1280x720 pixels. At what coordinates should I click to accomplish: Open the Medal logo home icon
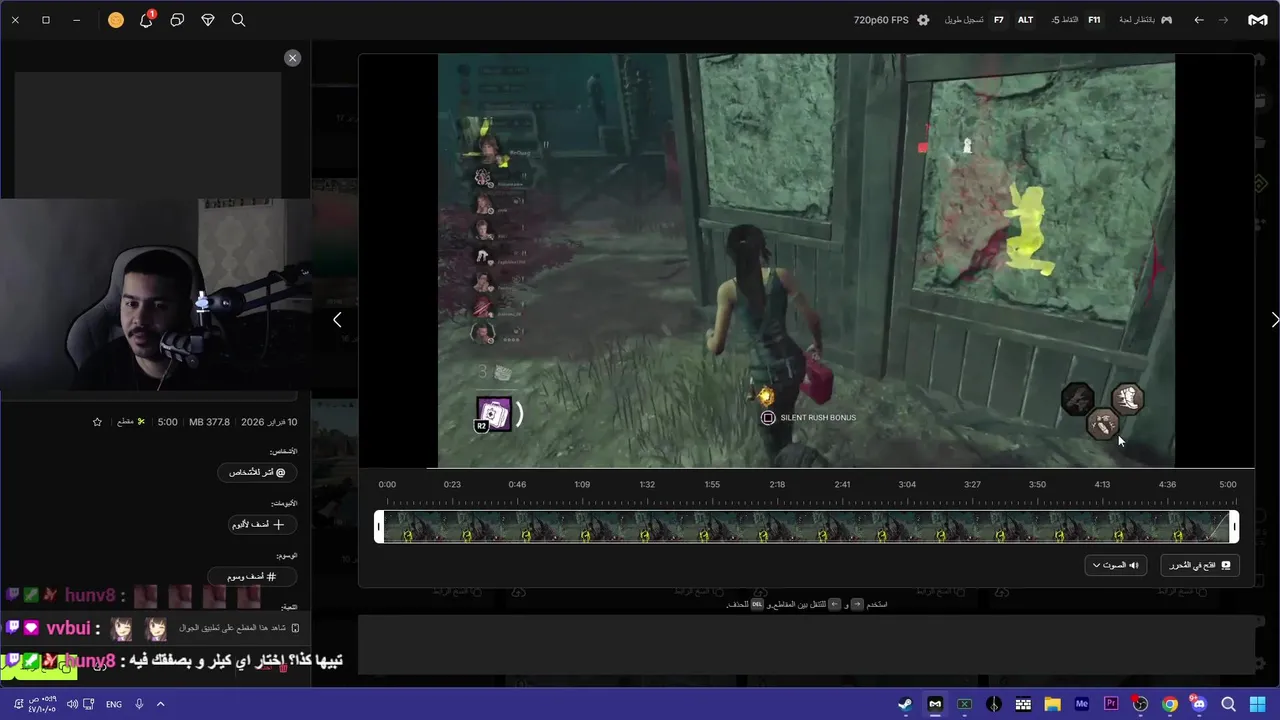(1258, 20)
